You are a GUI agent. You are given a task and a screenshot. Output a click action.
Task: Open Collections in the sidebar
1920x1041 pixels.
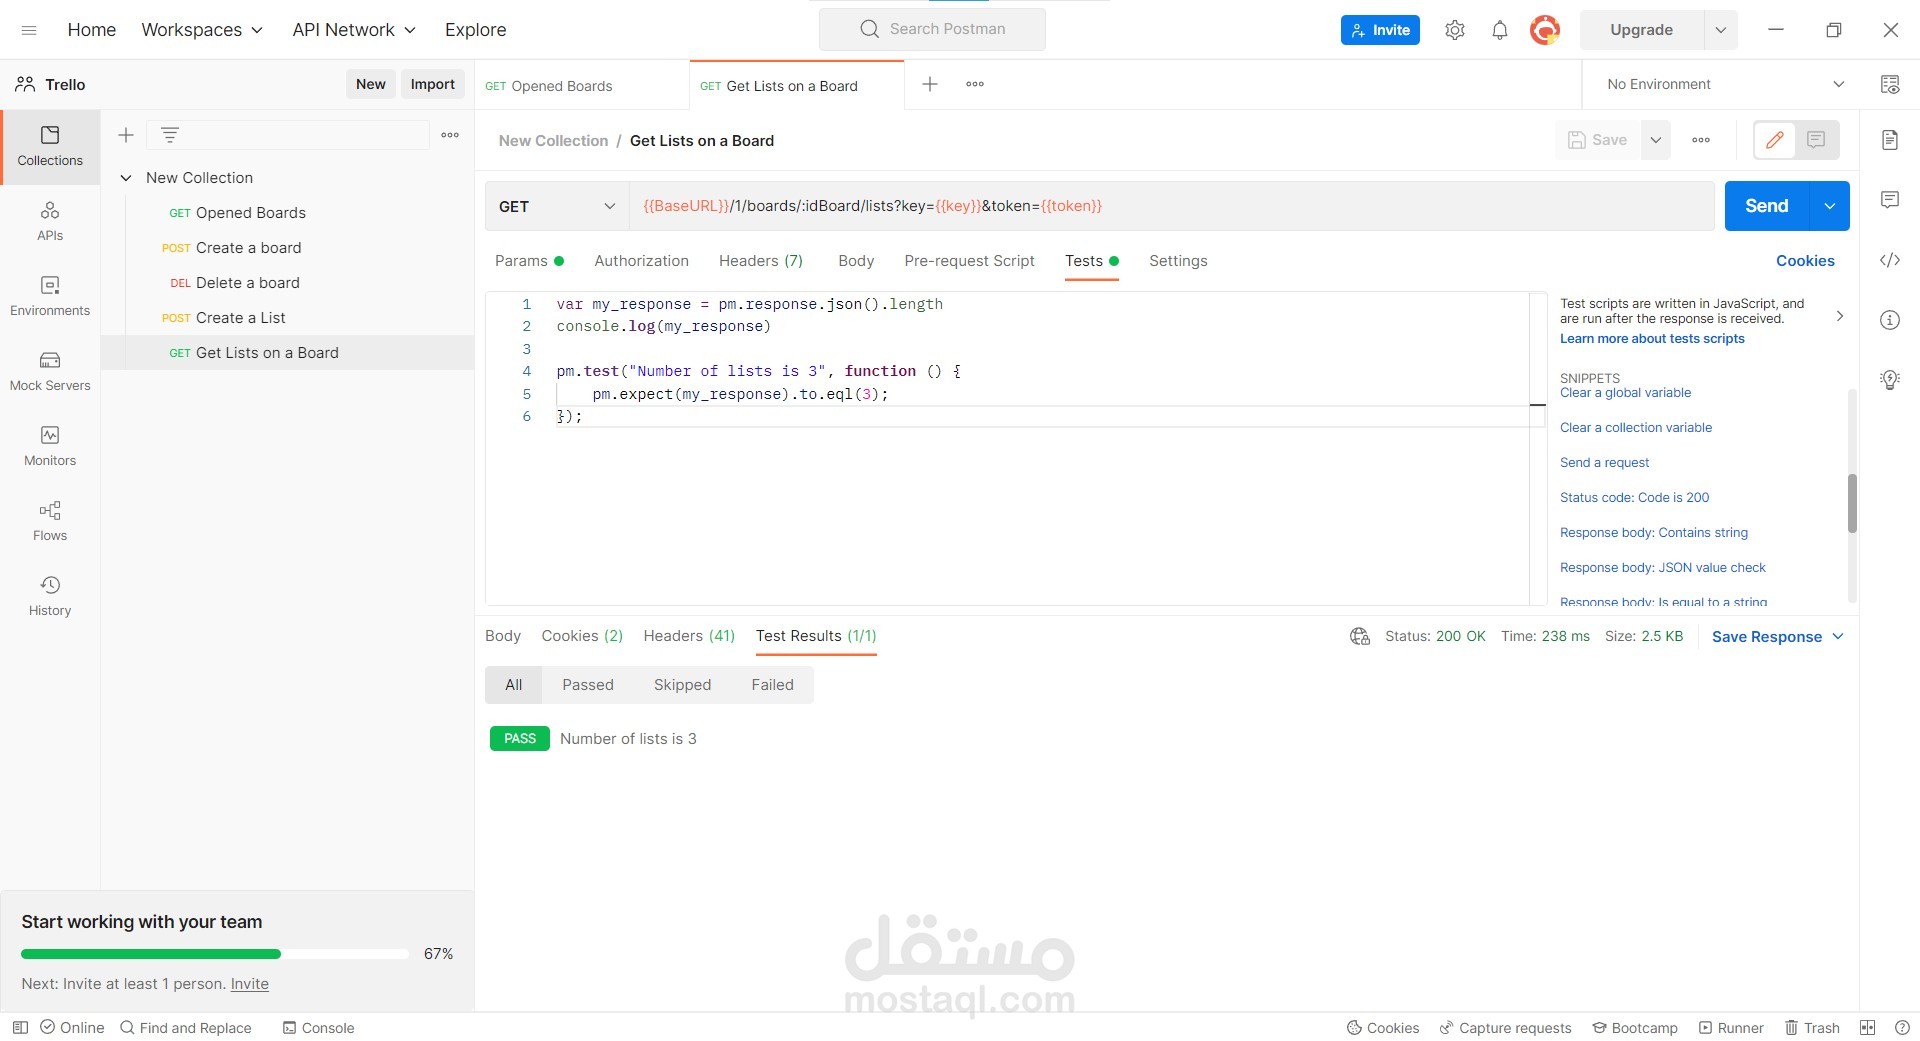point(50,146)
